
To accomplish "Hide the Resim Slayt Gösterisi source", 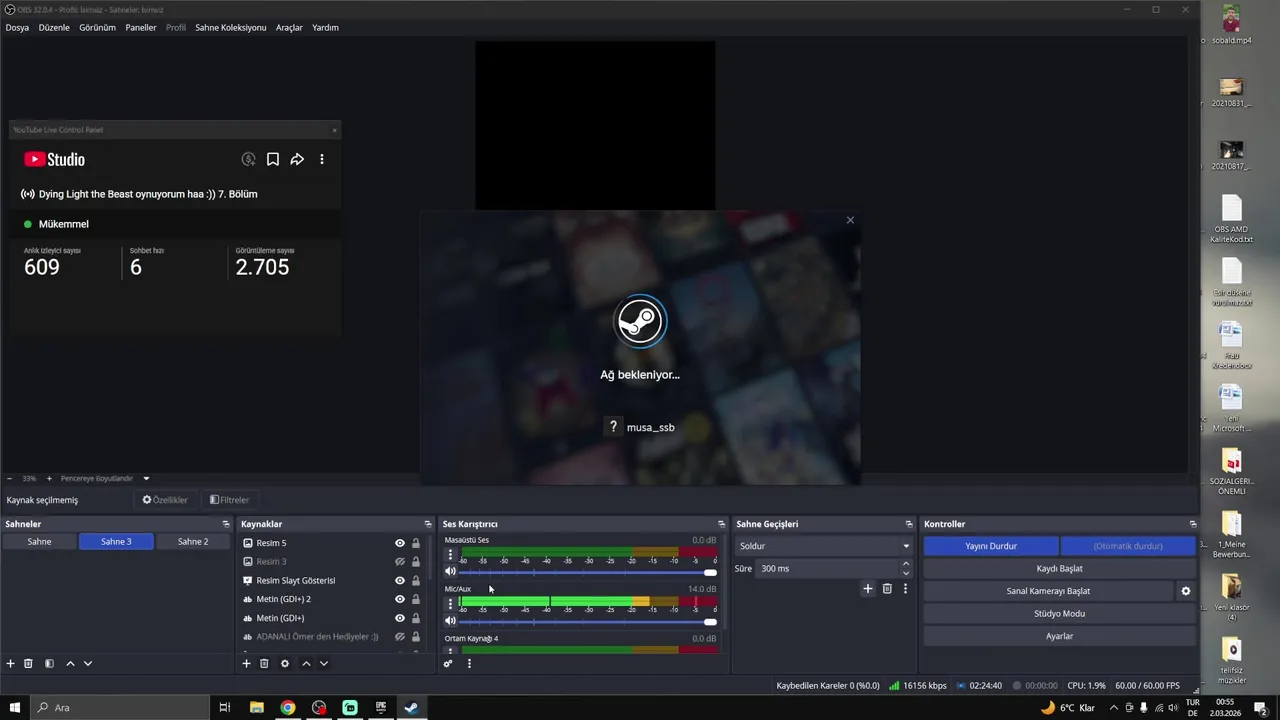I will [400, 581].
